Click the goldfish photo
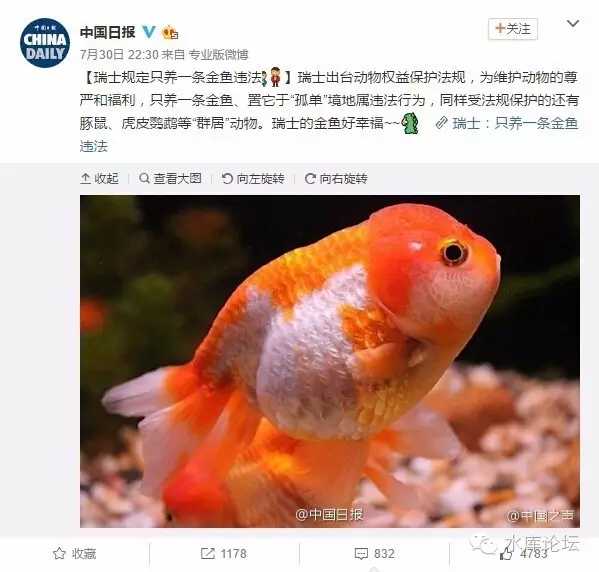The height and width of the screenshot is (572, 599). pos(330,361)
